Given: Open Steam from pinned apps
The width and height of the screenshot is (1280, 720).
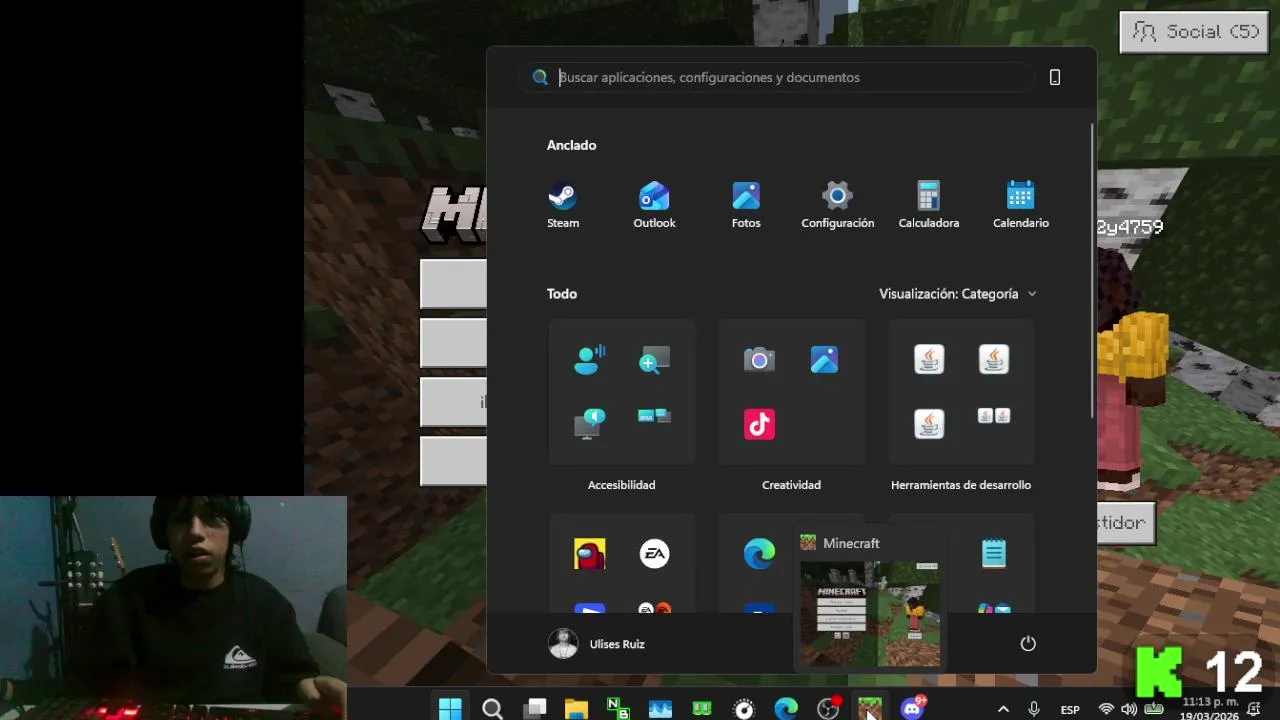Looking at the screenshot, I should pyautogui.click(x=563, y=205).
